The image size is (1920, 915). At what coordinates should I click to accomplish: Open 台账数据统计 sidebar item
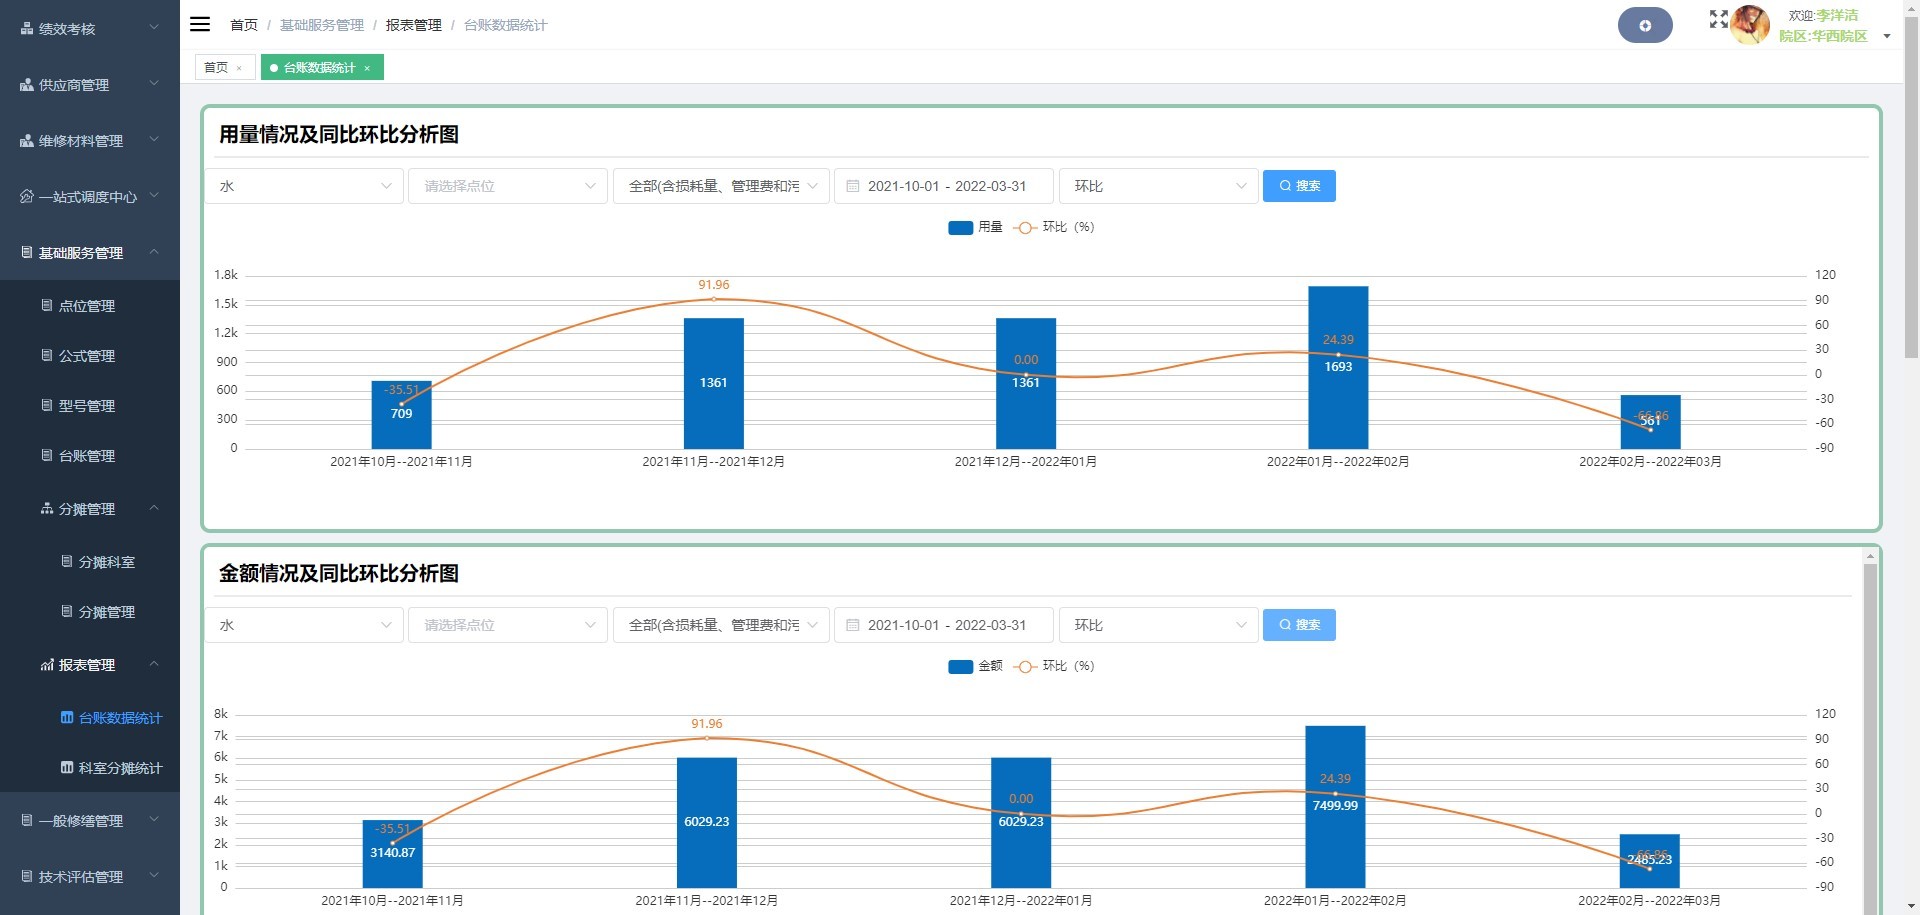click(x=90, y=717)
